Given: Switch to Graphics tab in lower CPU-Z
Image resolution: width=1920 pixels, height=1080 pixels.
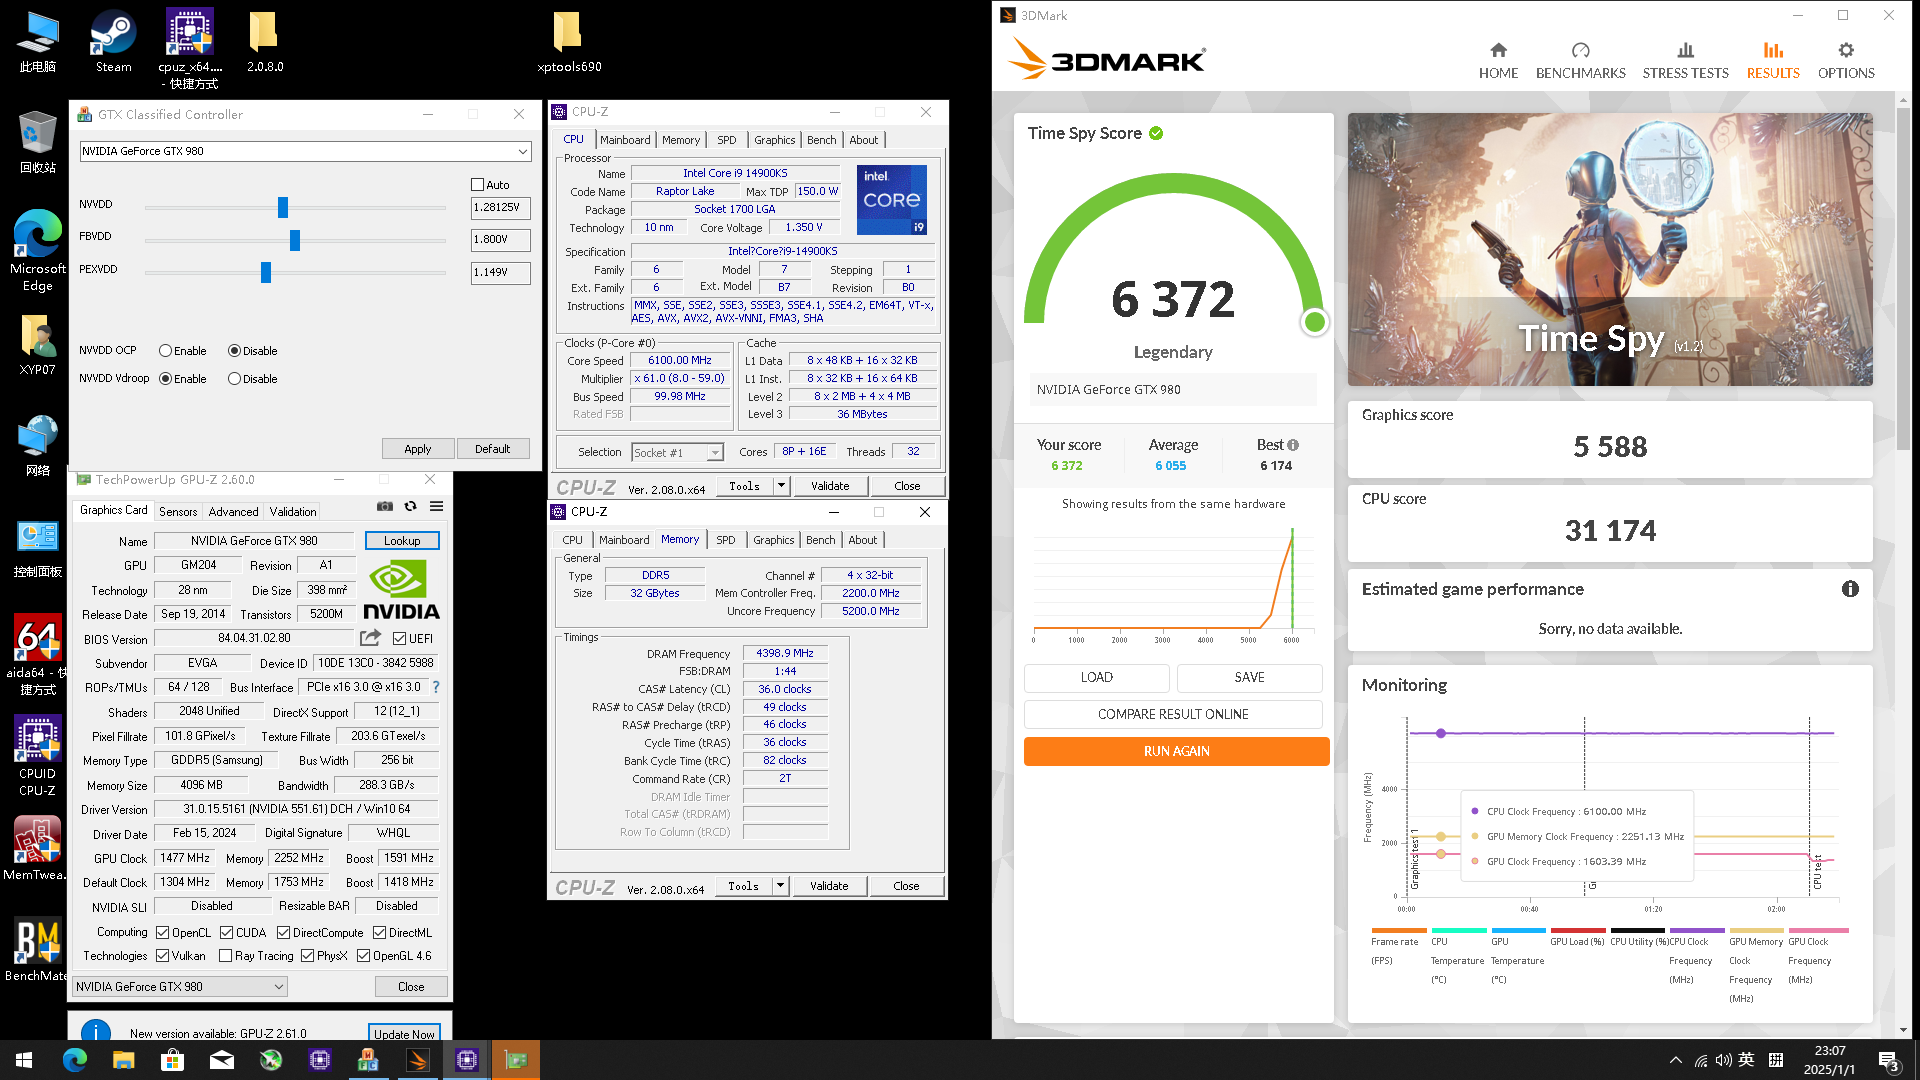Looking at the screenshot, I should 774,540.
